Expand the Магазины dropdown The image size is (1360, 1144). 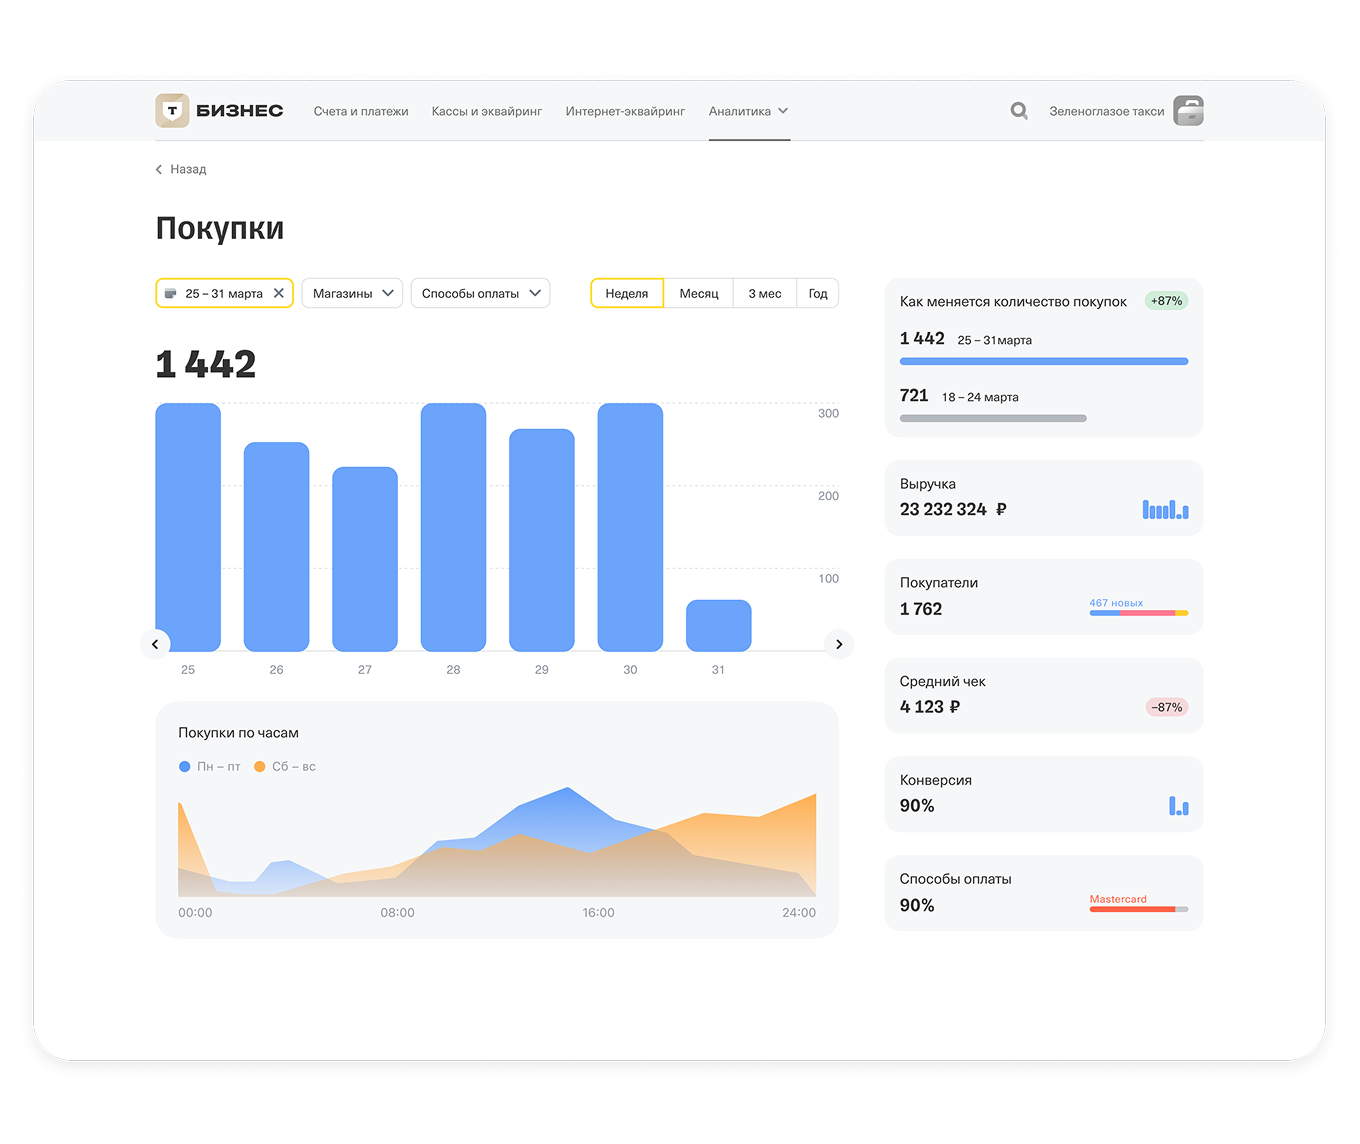(x=352, y=293)
